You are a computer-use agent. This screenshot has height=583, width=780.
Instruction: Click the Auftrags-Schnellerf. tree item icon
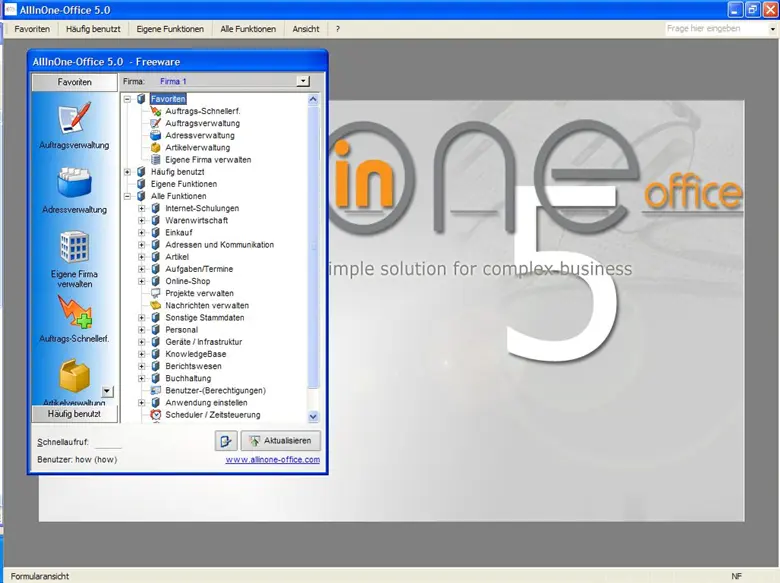[156, 111]
